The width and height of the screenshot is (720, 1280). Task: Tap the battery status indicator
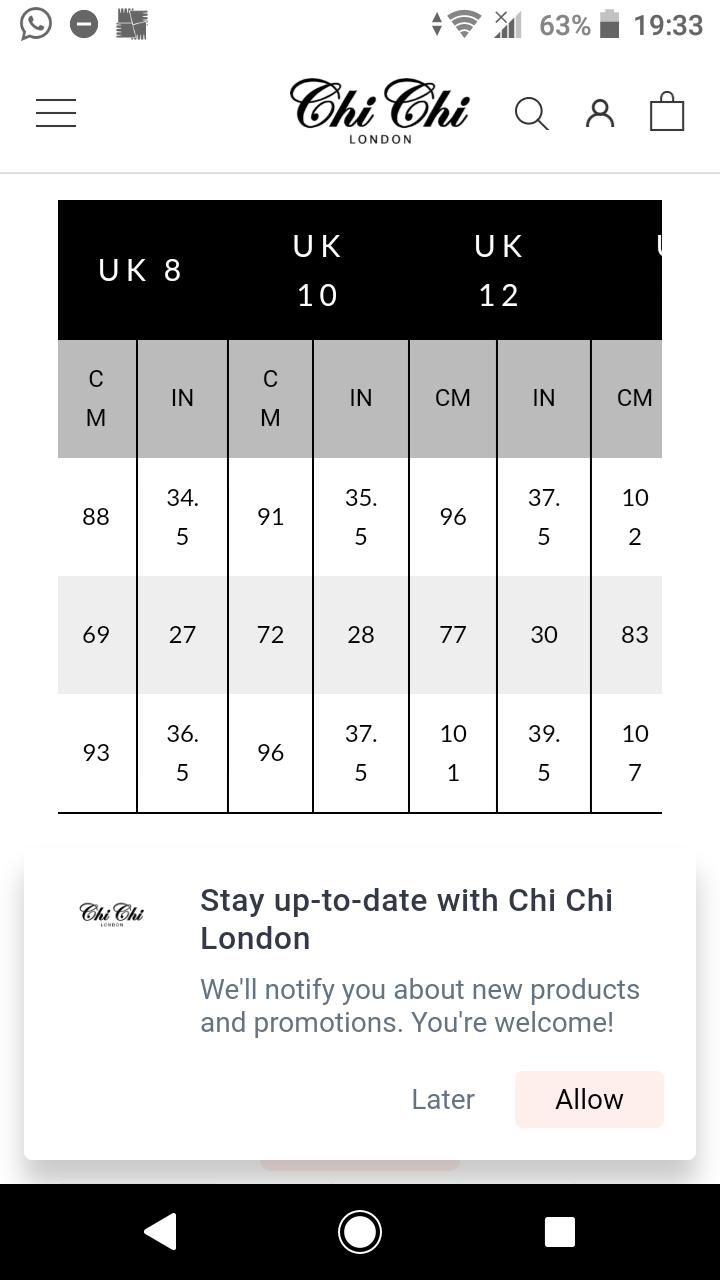tap(609, 24)
